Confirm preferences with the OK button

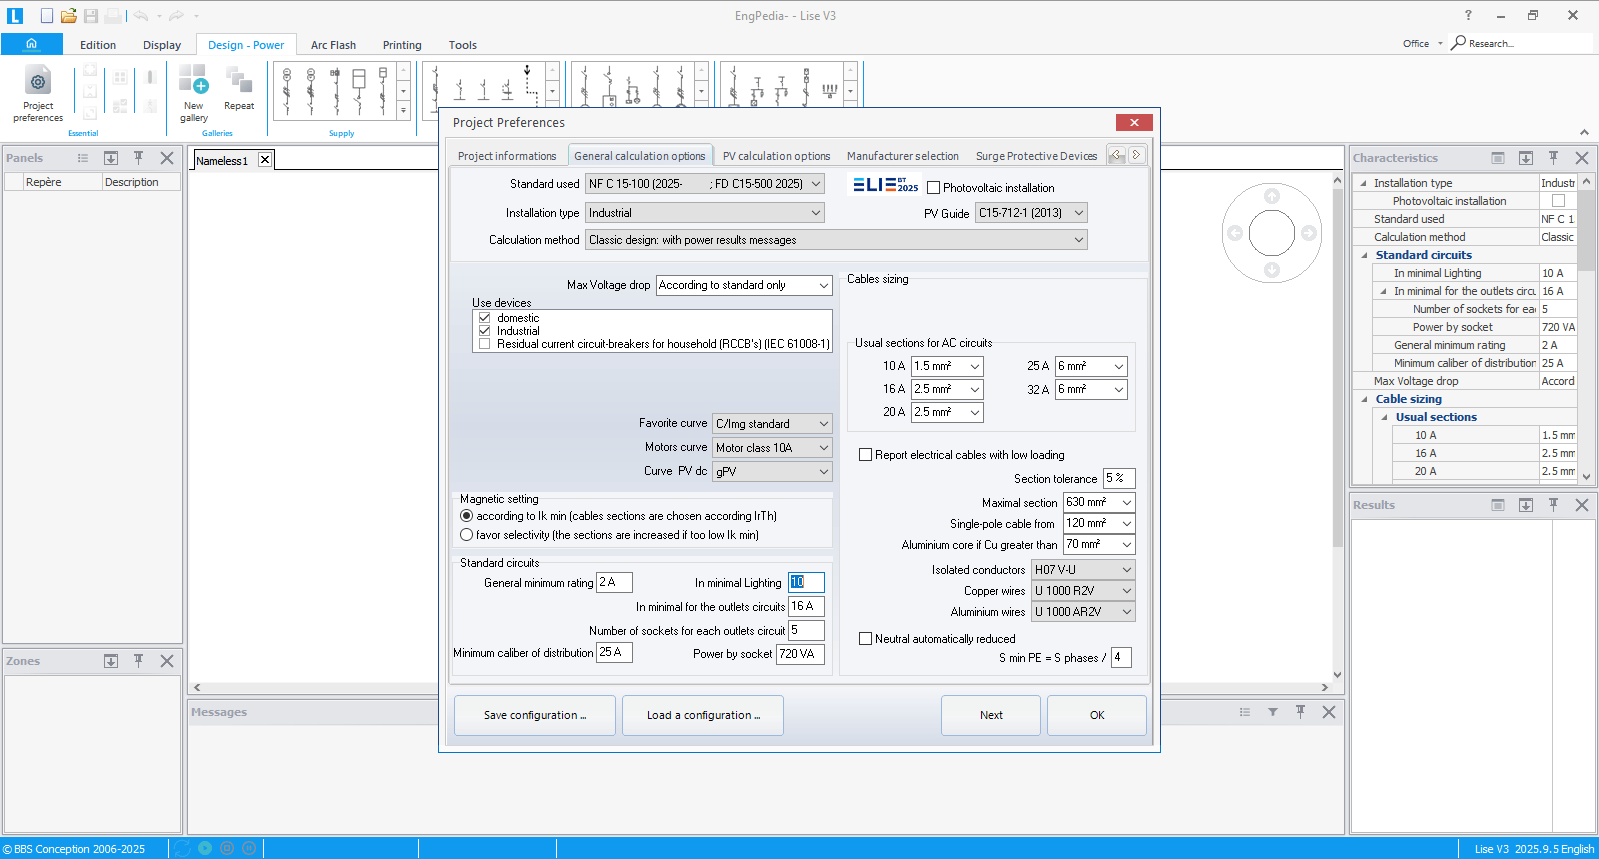tap(1097, 715)
